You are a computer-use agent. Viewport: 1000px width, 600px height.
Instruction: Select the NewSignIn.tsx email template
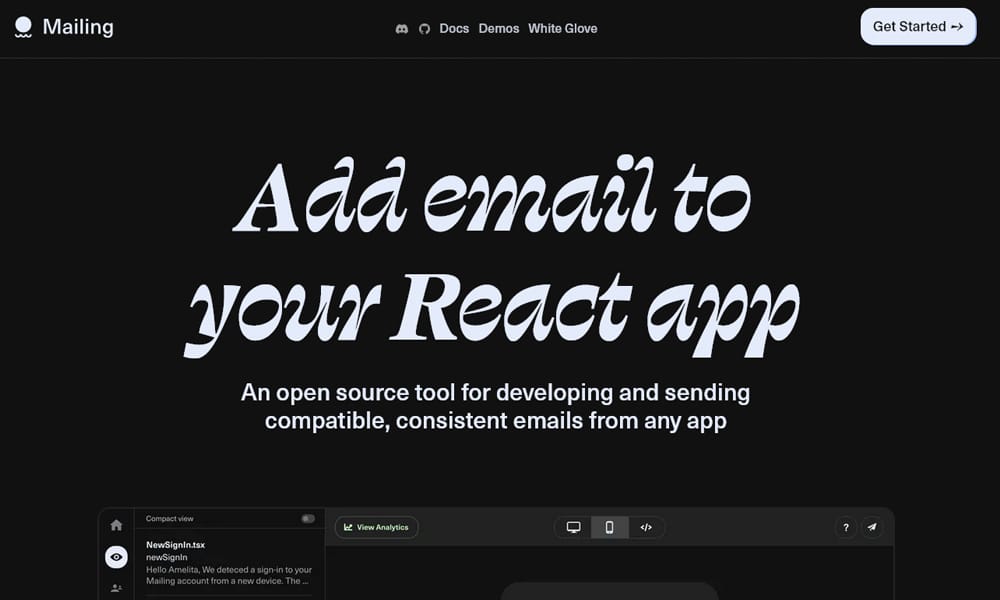click(175, 545)
